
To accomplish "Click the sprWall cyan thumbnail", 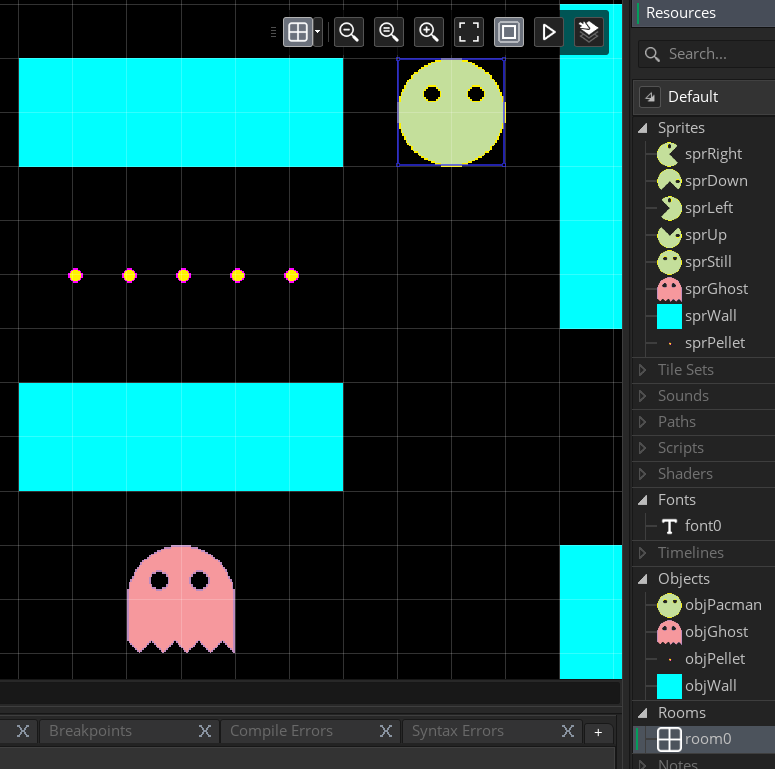I will [x=669, y=316].
